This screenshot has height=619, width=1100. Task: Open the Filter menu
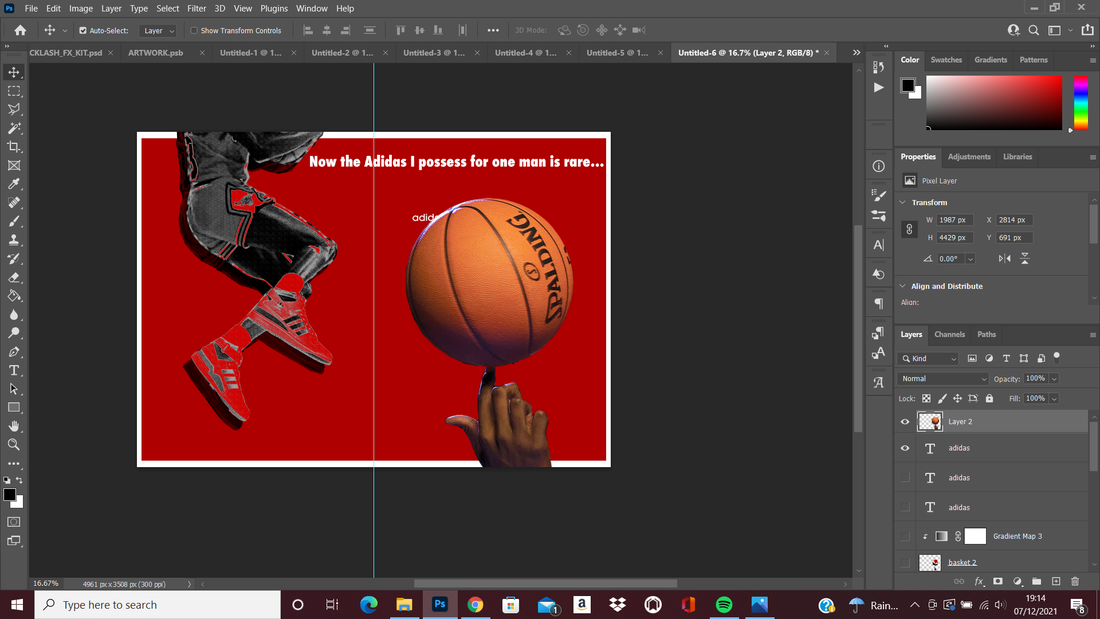[196, 8]
